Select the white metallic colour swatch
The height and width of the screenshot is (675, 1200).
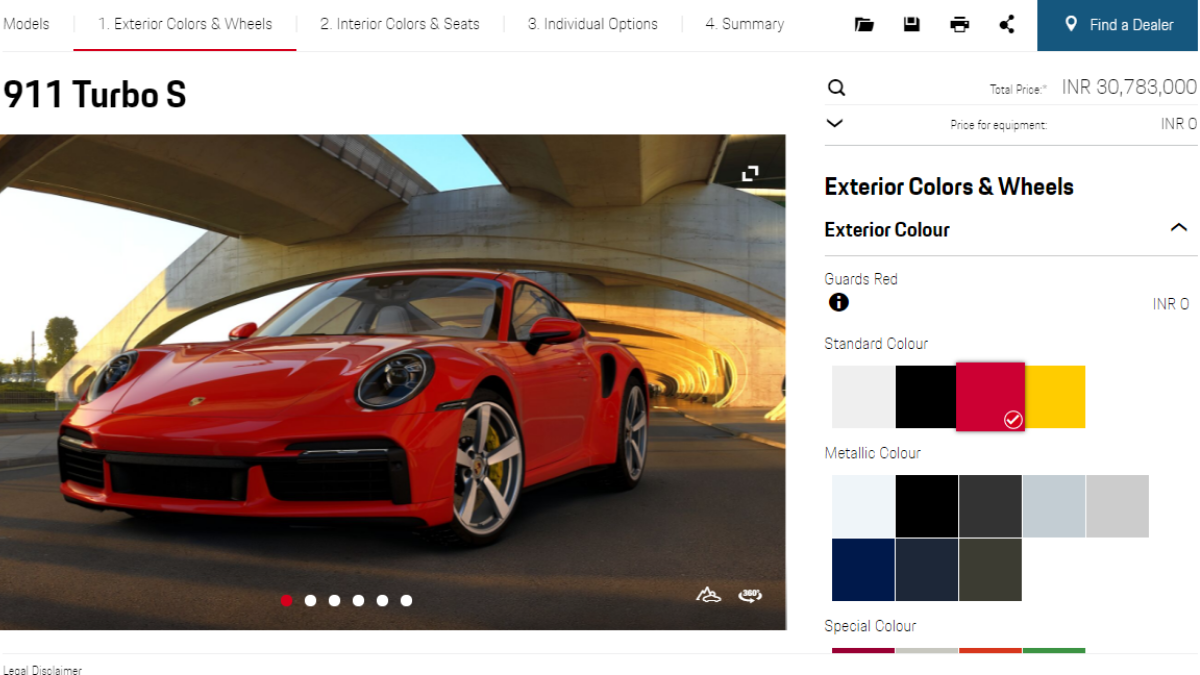coord(863,506)
